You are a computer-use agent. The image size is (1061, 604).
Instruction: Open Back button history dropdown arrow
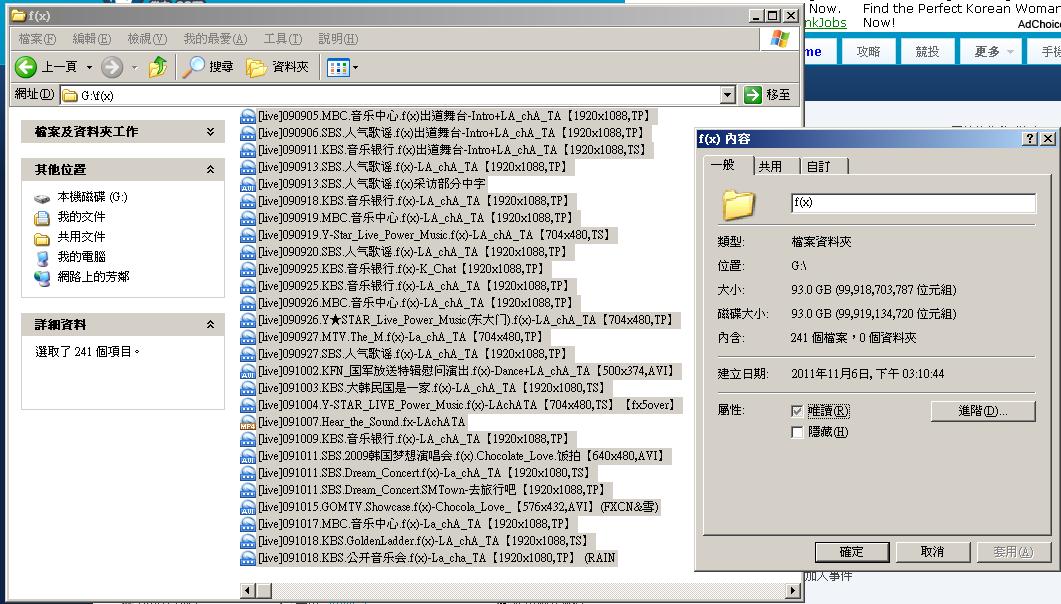point(89,67)
